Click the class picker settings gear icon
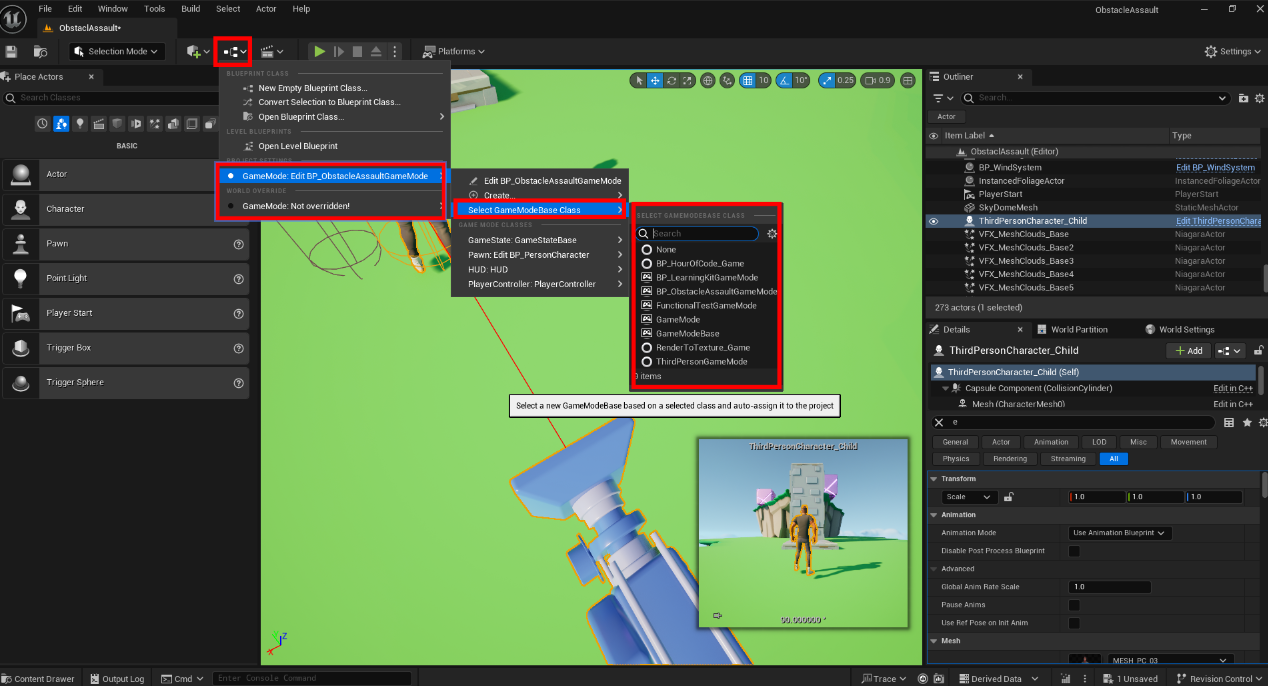Screen dimensions: 1268x686 coord(772,233)
